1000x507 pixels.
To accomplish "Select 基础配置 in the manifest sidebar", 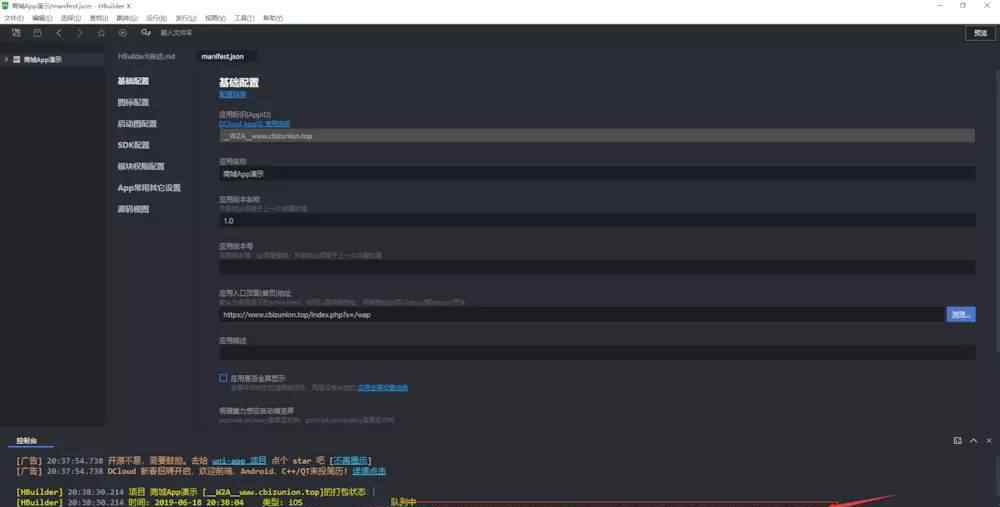I will 133,81.
